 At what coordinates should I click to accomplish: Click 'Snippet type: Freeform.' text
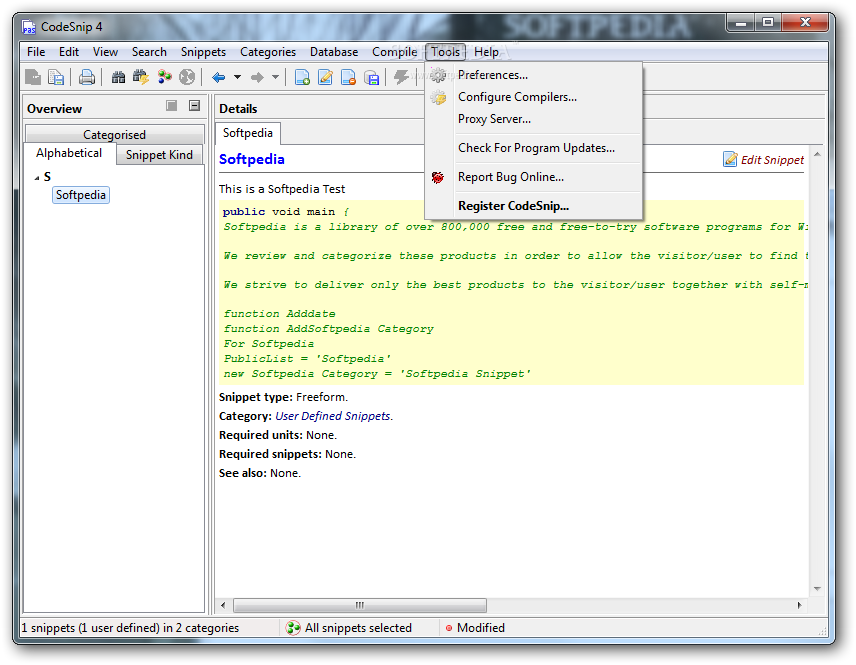click(x=283, y=397)
